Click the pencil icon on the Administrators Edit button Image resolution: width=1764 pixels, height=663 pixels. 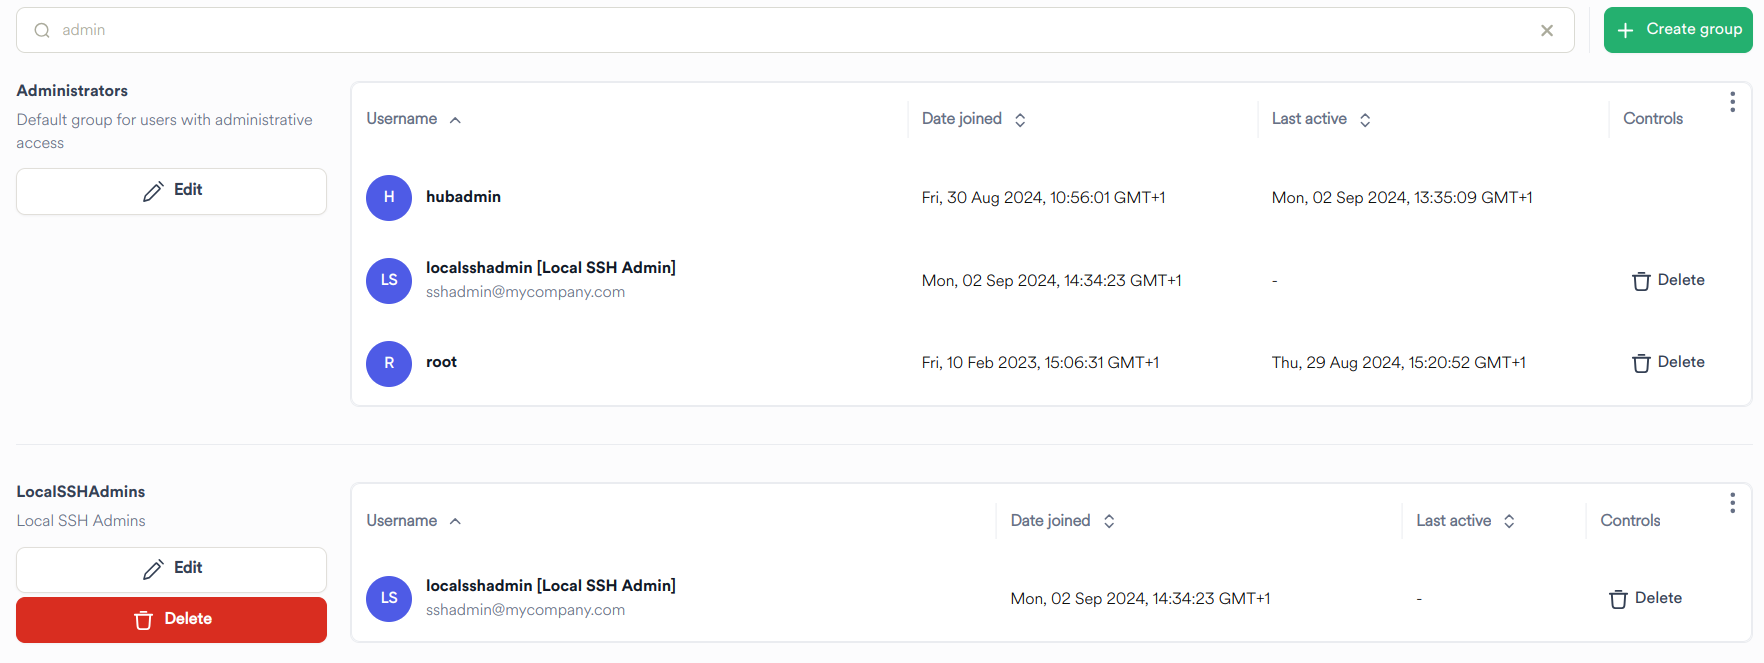pos(152,189)
